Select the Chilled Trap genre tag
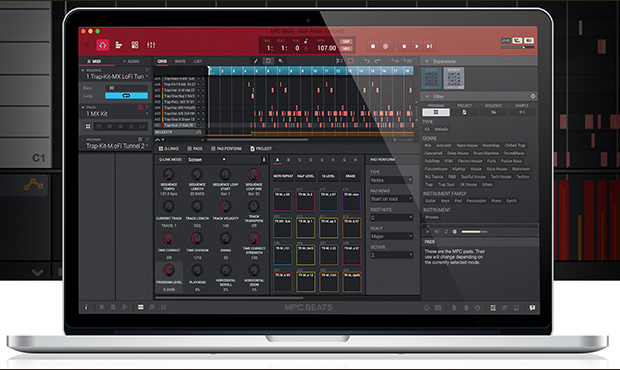Screen dimensions: 620x370 point(515,145)
